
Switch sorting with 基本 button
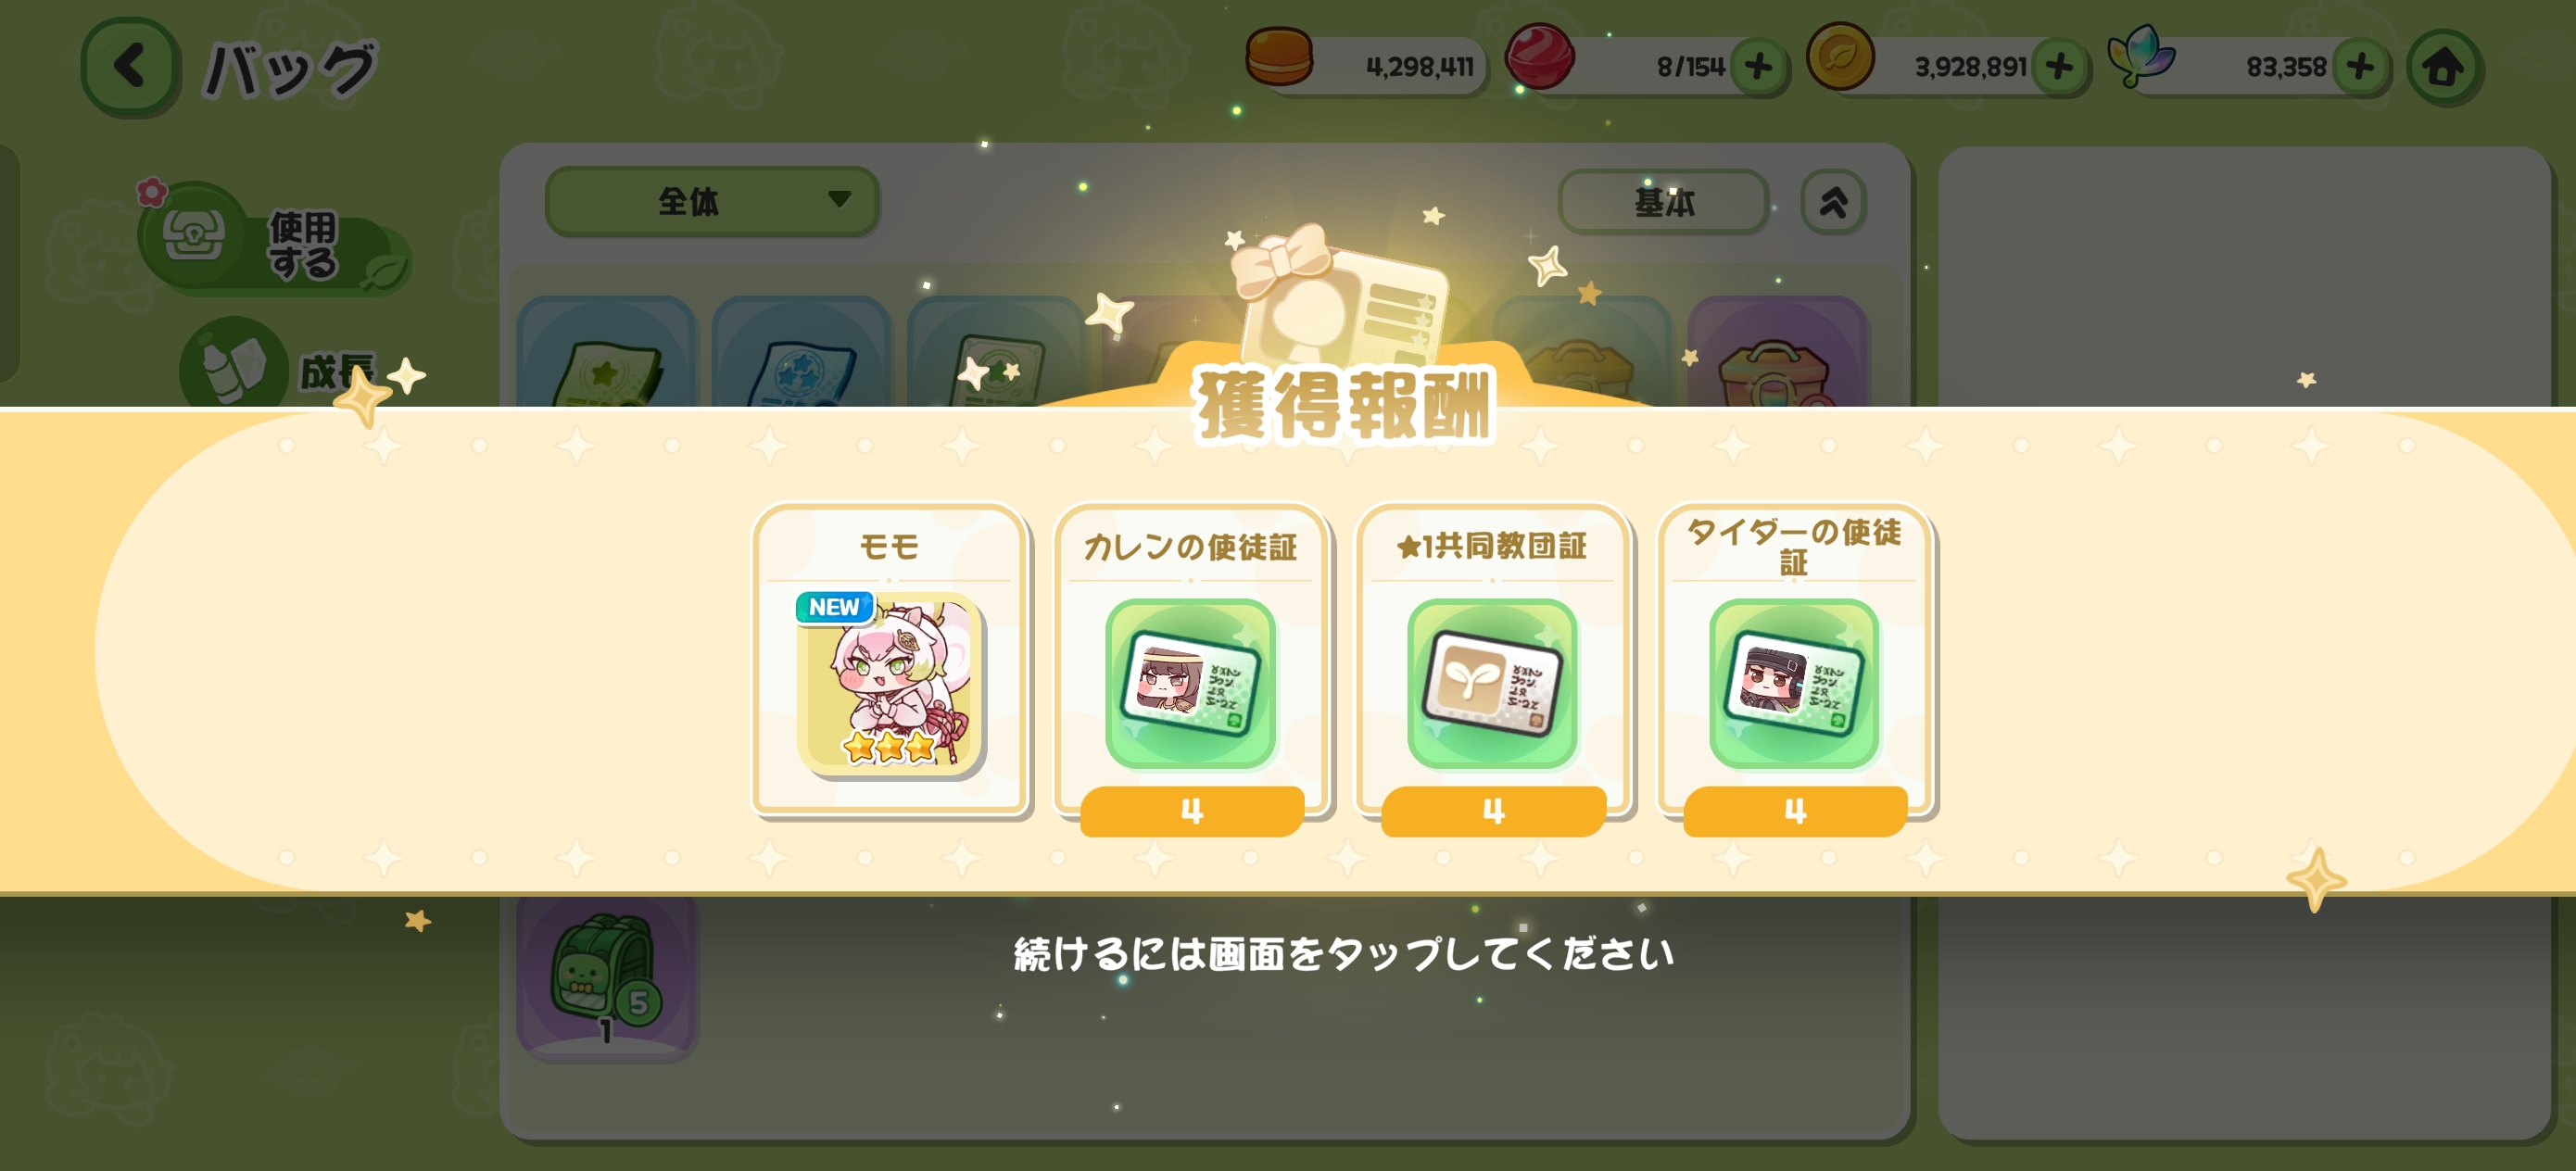[x=1663, y=203]
